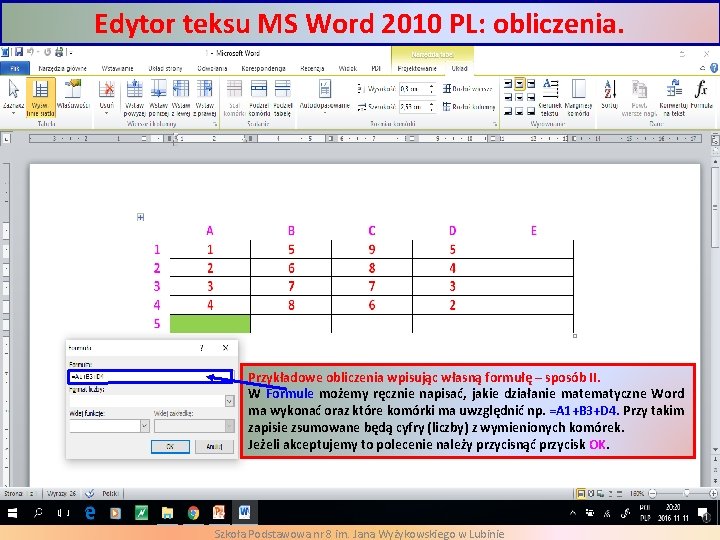The image size is (720, 540).
Task: Click the Zaznacz selection arrow tool
Action: [x=13, y=95]
